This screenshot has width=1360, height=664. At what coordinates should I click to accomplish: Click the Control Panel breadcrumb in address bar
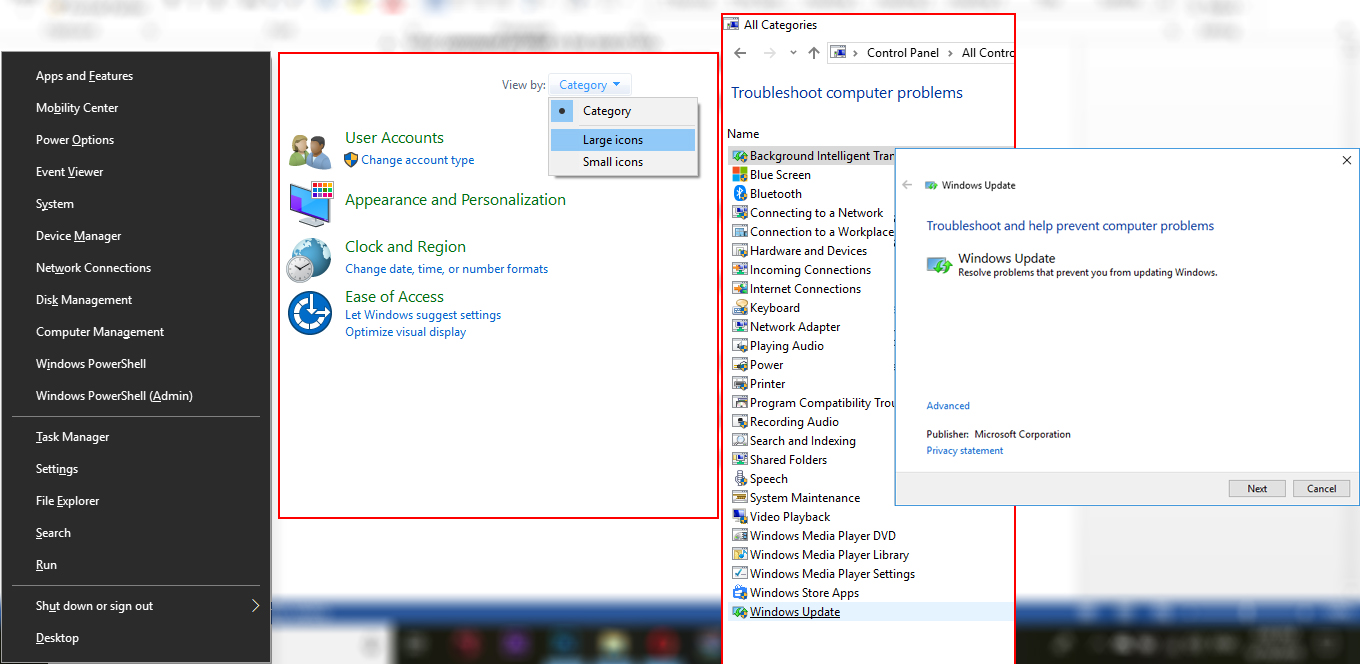tap(903, 53)
